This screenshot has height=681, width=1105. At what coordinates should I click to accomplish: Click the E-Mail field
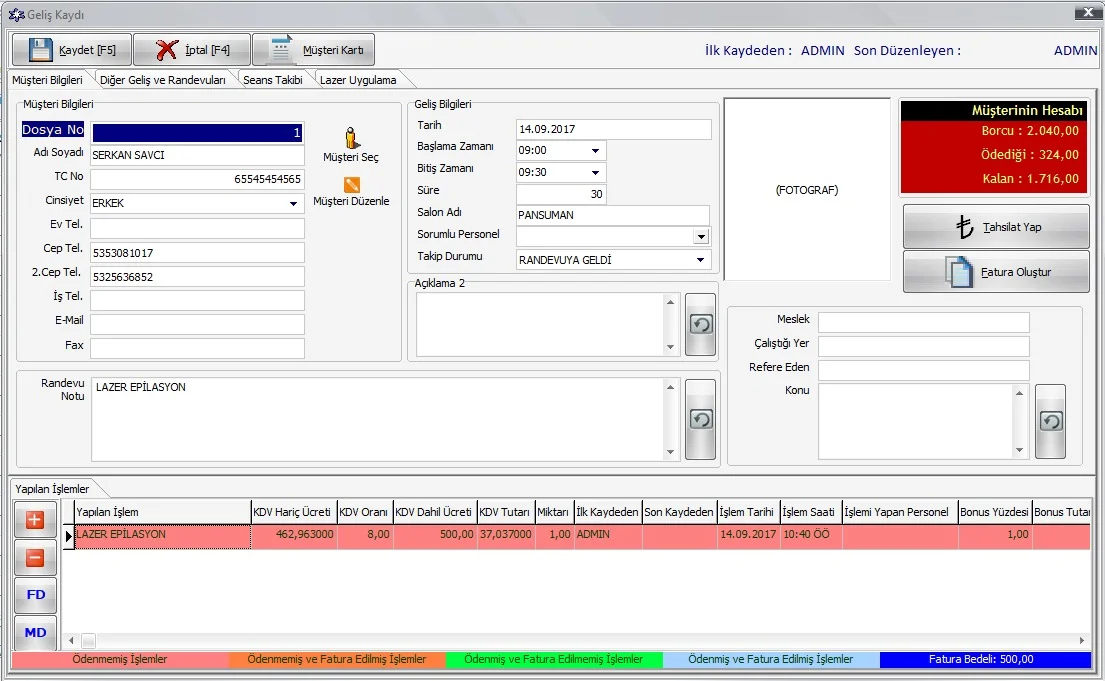(x=197, y=324)
